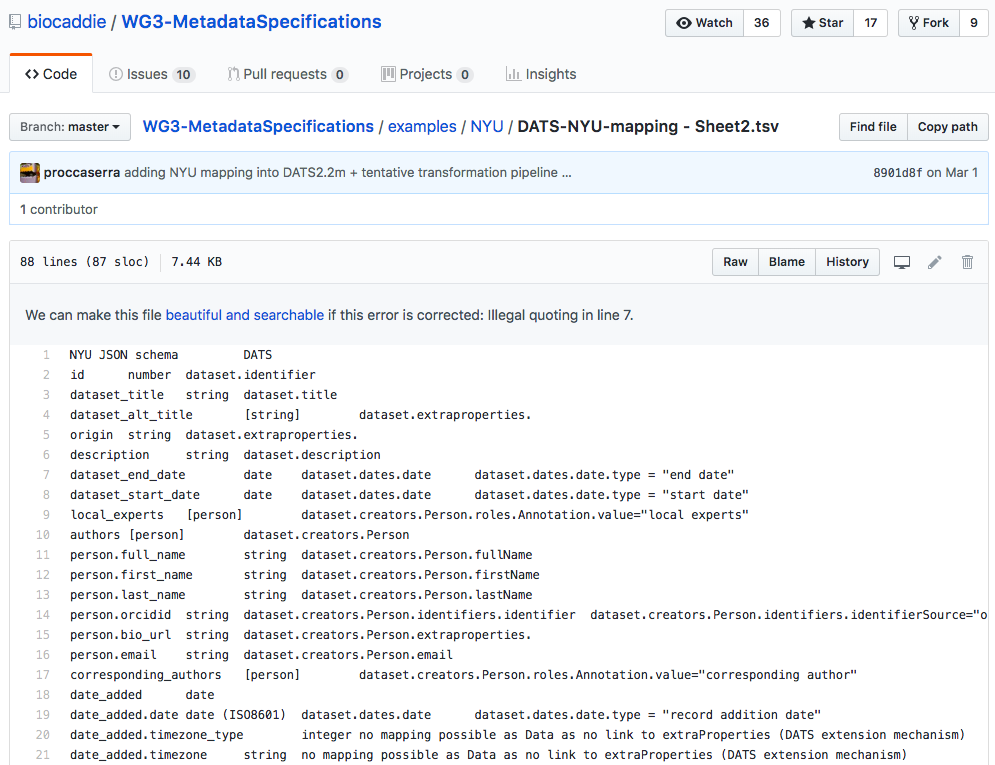Open the NYU breadcrumb folder
Screen dimensions: 995x765
pyautogui.click(x=487, y=126)
